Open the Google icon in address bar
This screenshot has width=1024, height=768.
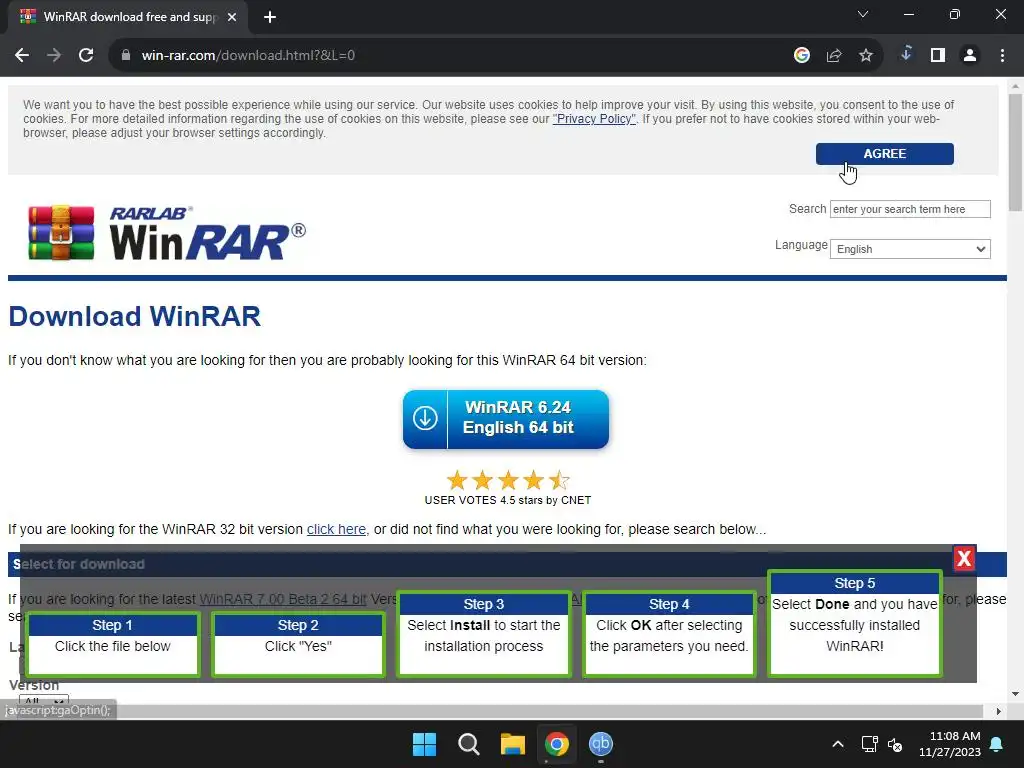(802, 56)
